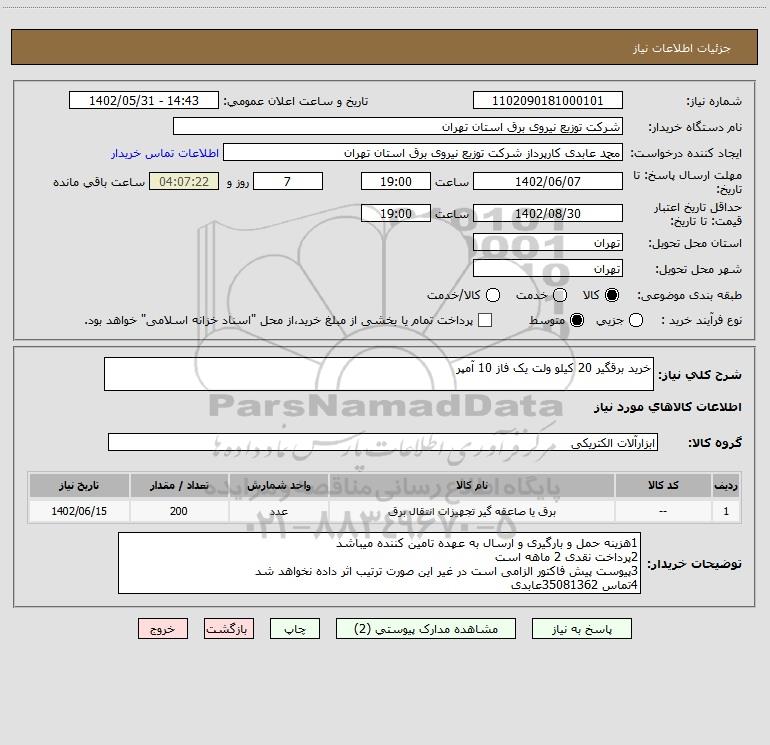
Task: Select the کالا radio button
Action: [612, 295]
